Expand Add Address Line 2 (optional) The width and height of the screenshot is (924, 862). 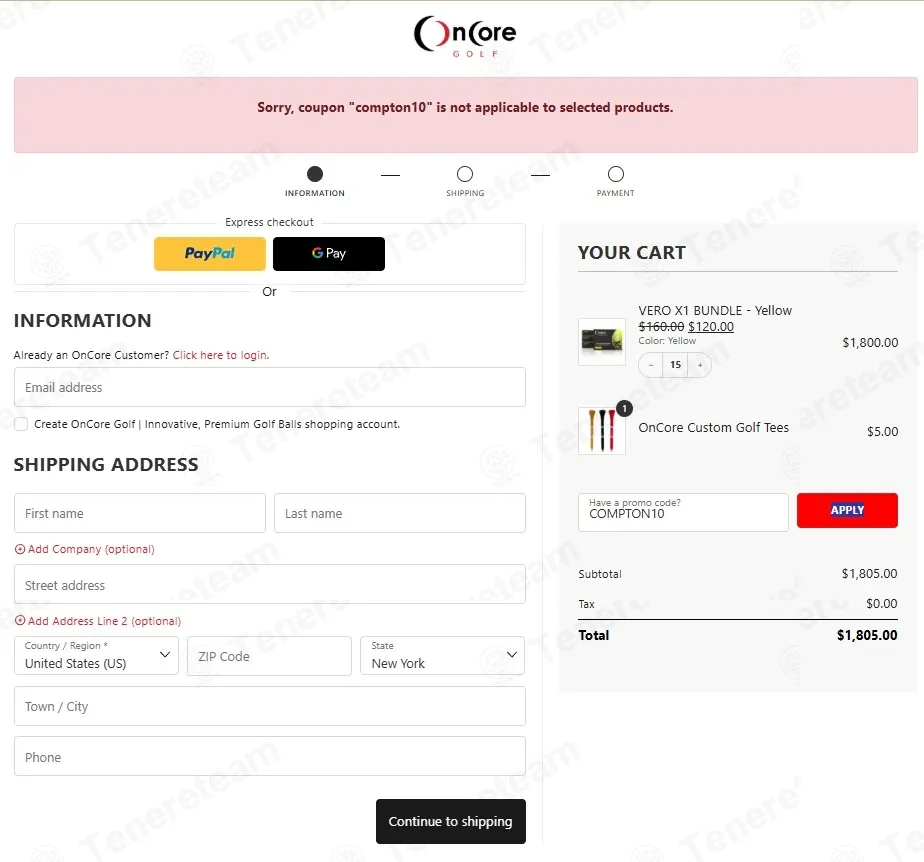pos(98,621)
